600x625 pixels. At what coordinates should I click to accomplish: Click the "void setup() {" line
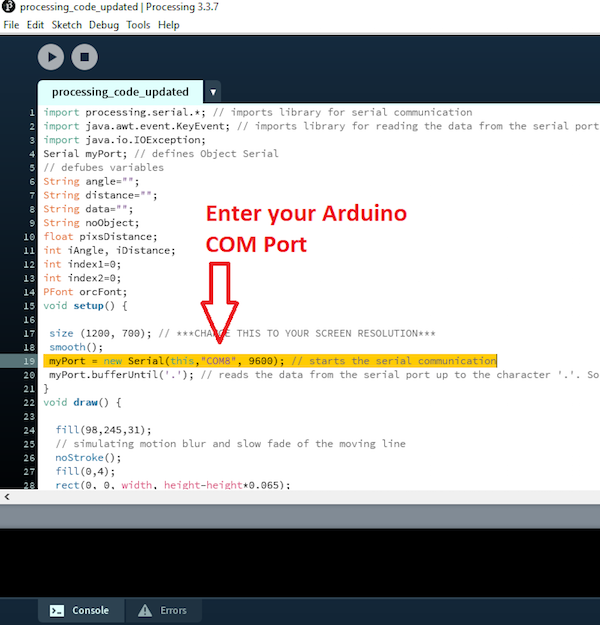(85, 306)
